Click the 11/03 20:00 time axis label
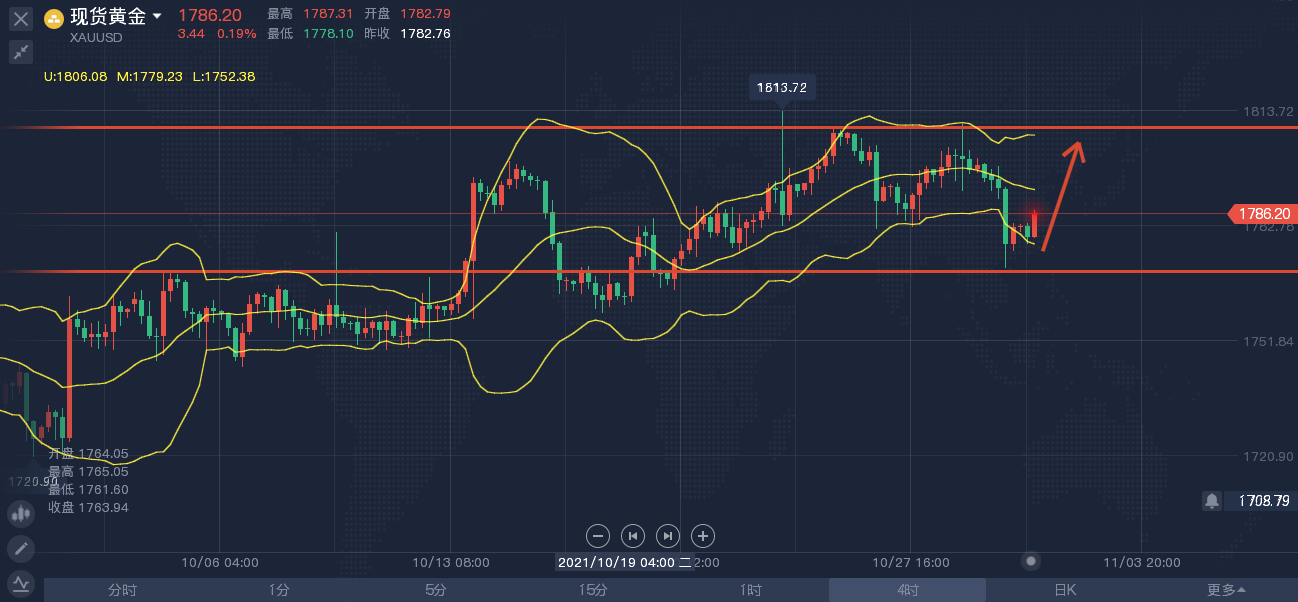Viewport: 1298px width, 602px height. [x=1142, y=563]
